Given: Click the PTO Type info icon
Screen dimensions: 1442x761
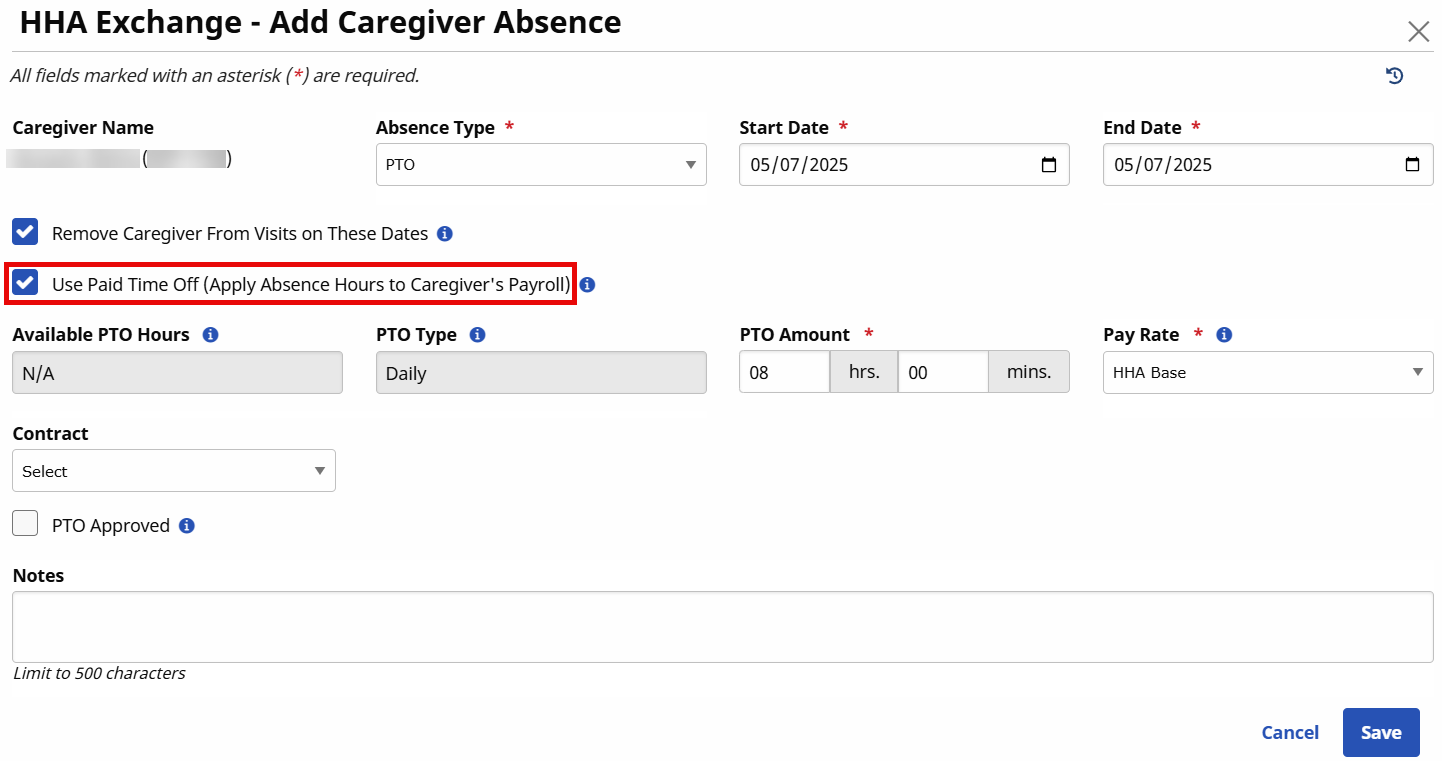Looking at the screenshot, I should [477, 335].
